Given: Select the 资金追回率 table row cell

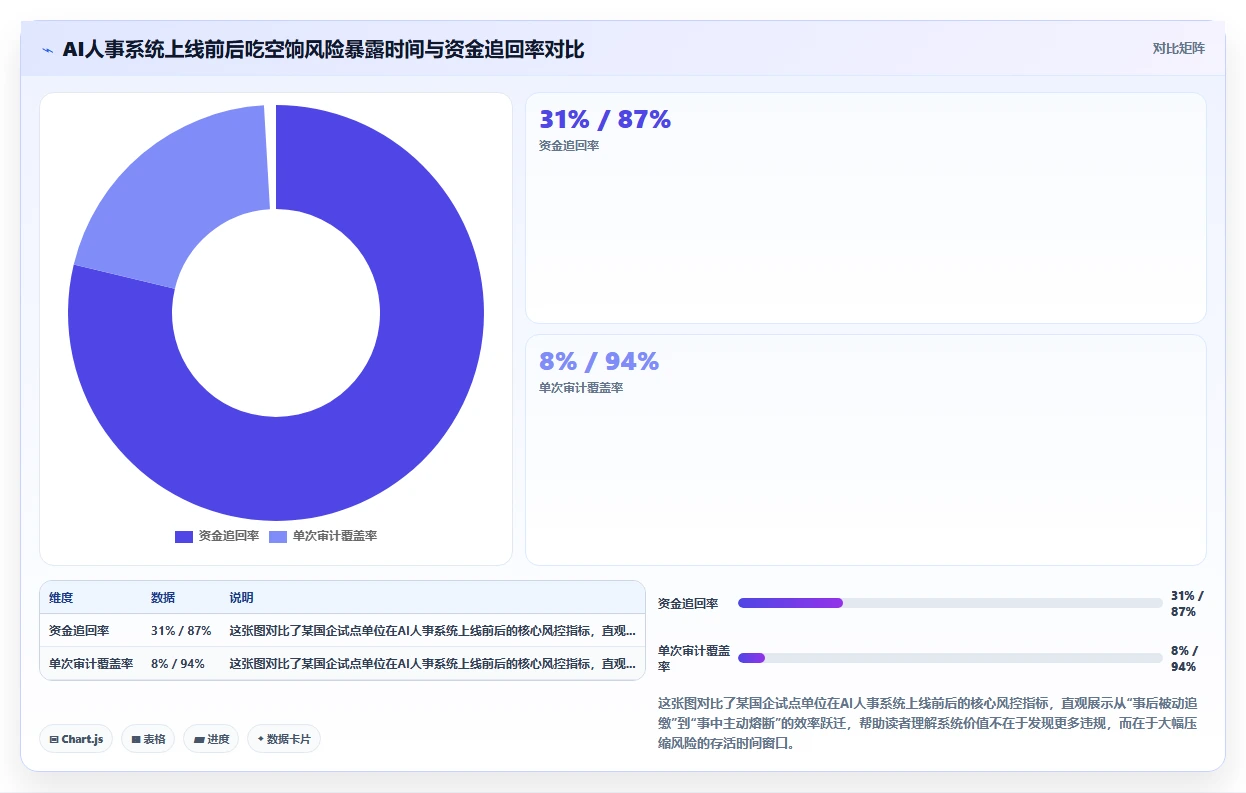Looking at the screenshot, I should (79, 631).
